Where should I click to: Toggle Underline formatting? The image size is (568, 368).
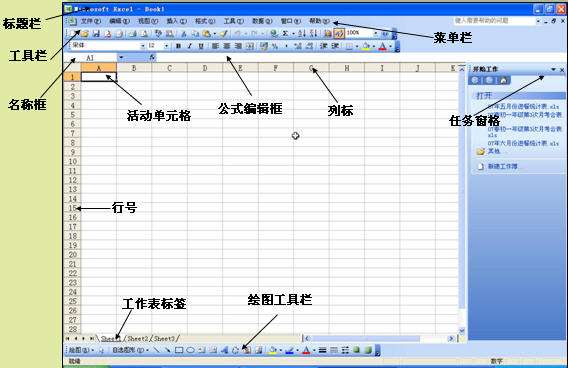click(201, 46)
